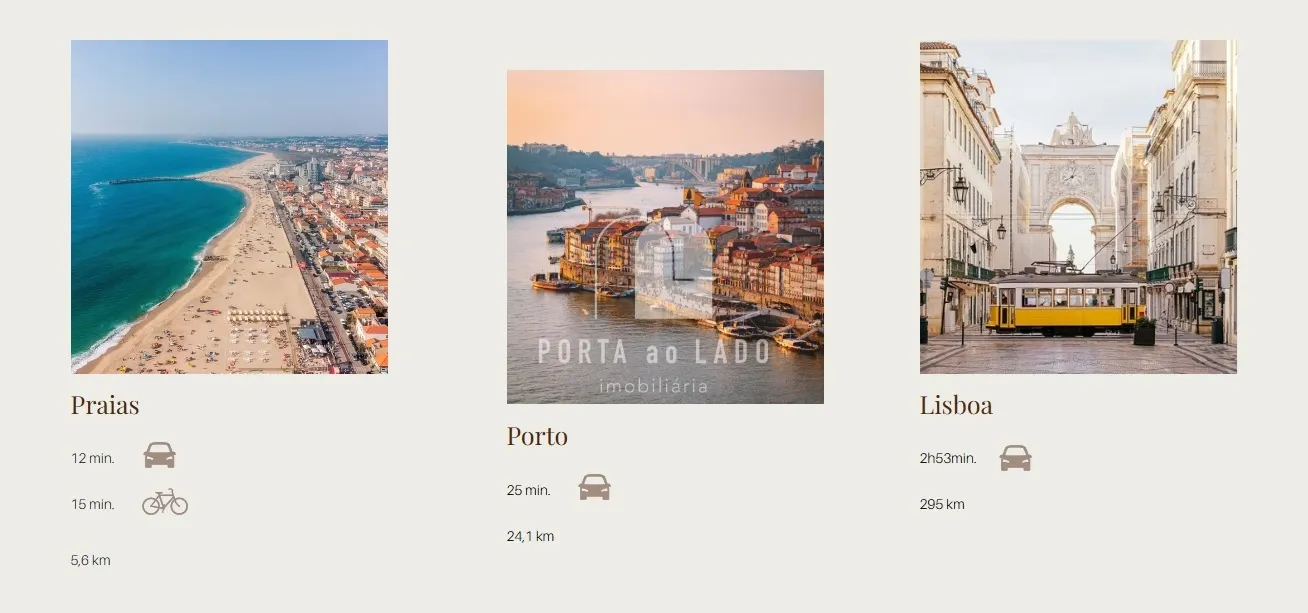Select the bicycle icon under Praias
This screenshot has height=613, width=1308.
165,502
